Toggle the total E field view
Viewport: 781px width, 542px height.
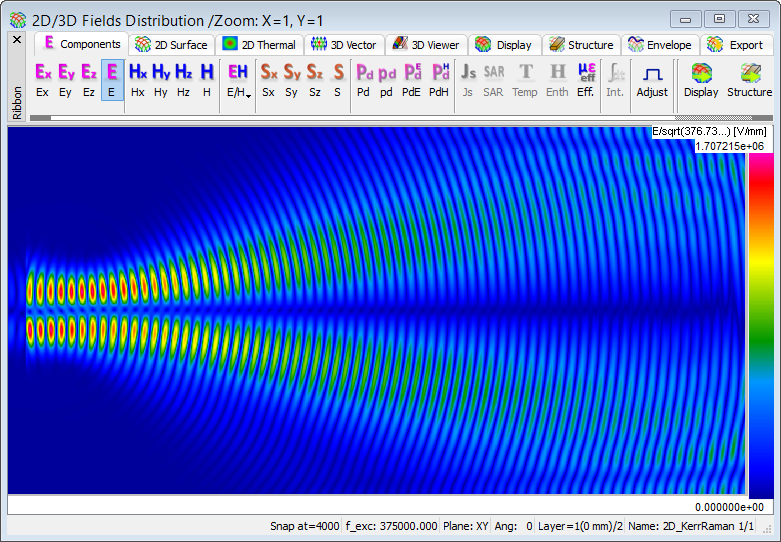(x=112, y=79)
